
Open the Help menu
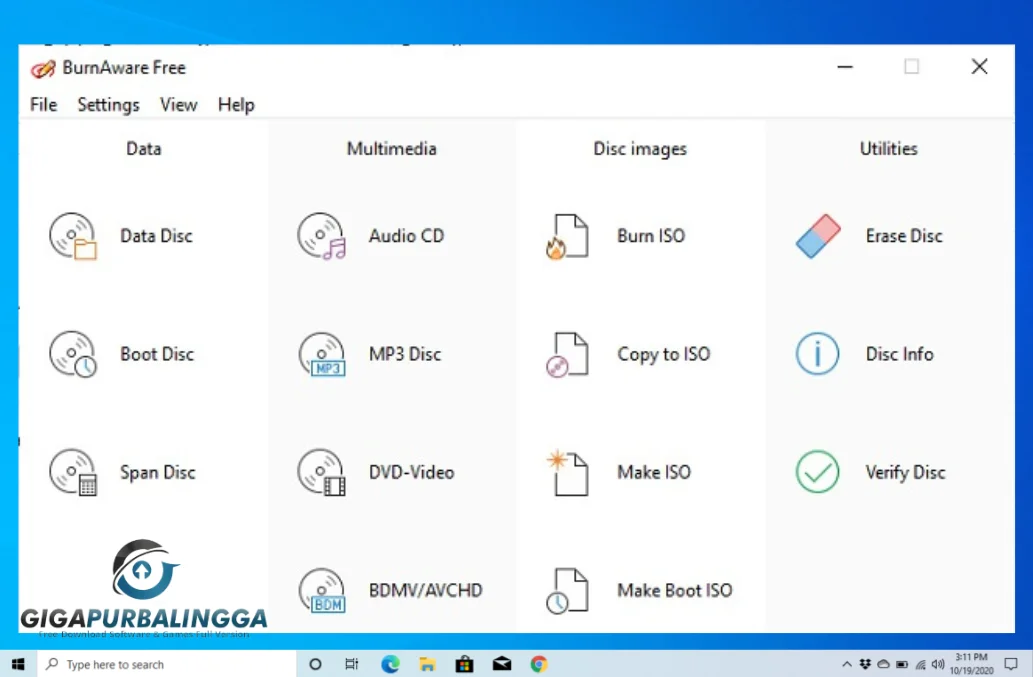pyautogui.click(x=236, y=104)
